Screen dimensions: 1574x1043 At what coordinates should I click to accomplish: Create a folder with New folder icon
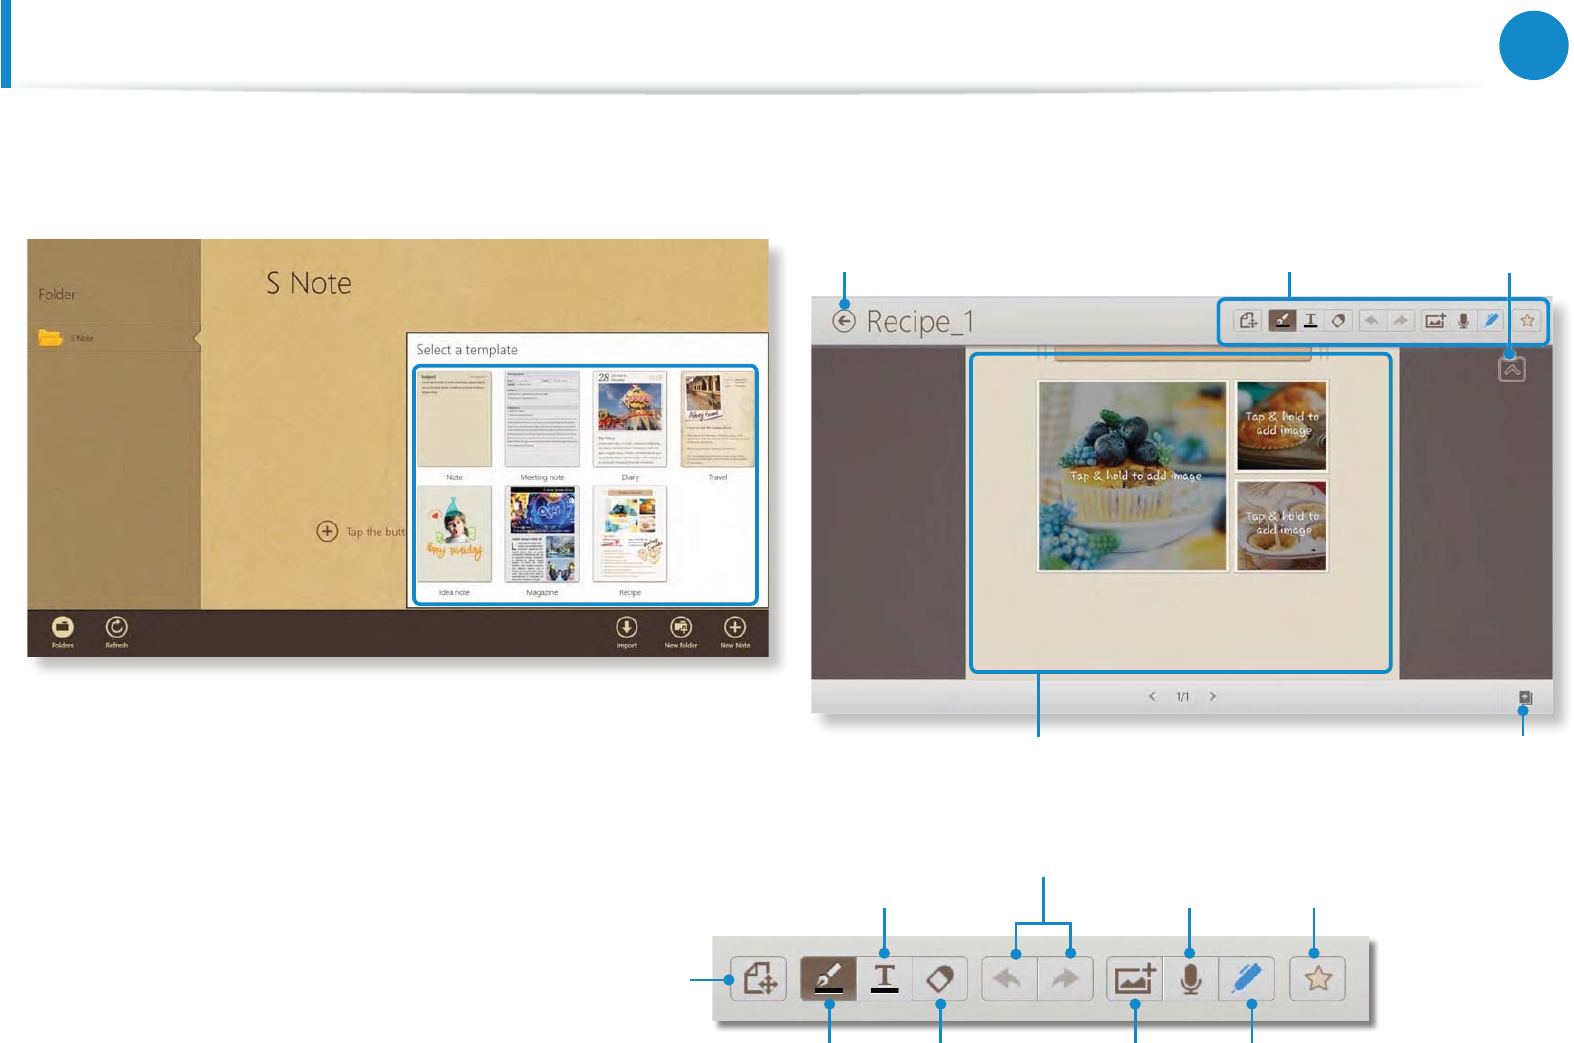[681, 627]
